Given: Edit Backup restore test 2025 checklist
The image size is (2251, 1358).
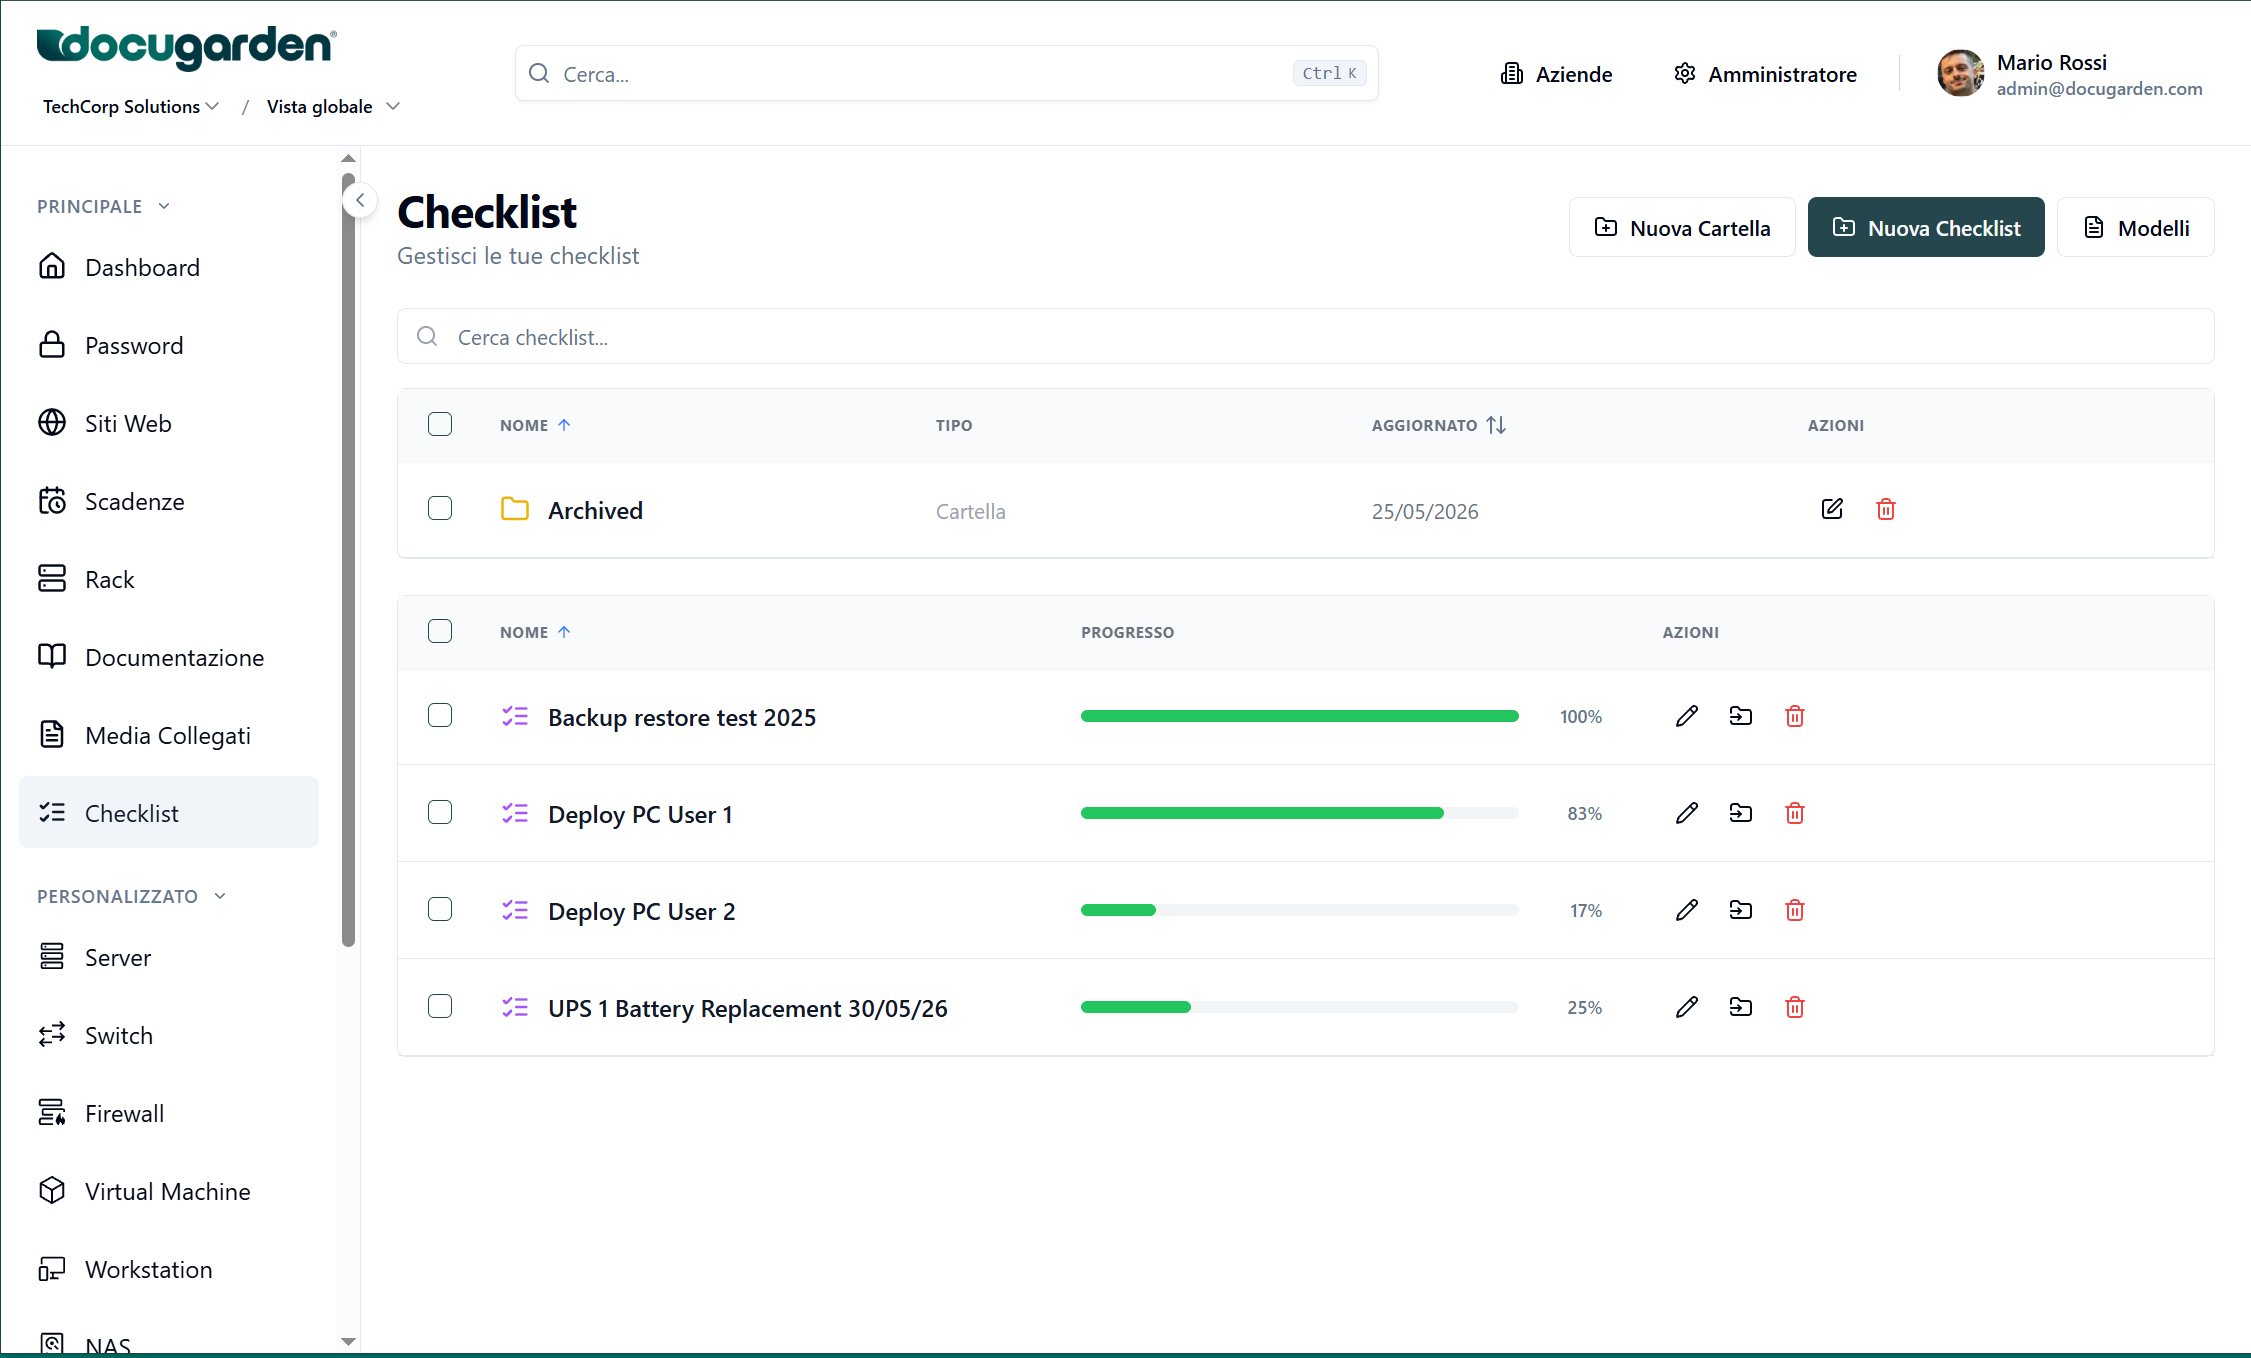Looking at the screenshot, I should (x=1687, y=716).
